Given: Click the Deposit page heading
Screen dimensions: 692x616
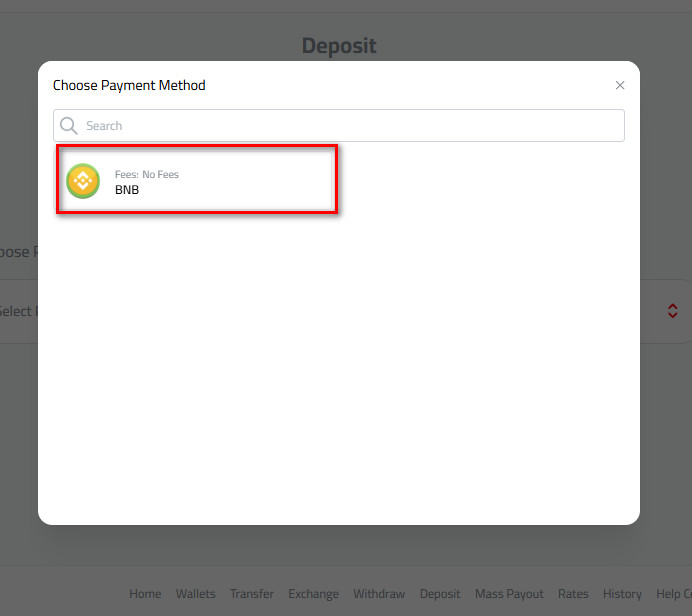Looking at the screenshot, I should click(x=339, y=46).
